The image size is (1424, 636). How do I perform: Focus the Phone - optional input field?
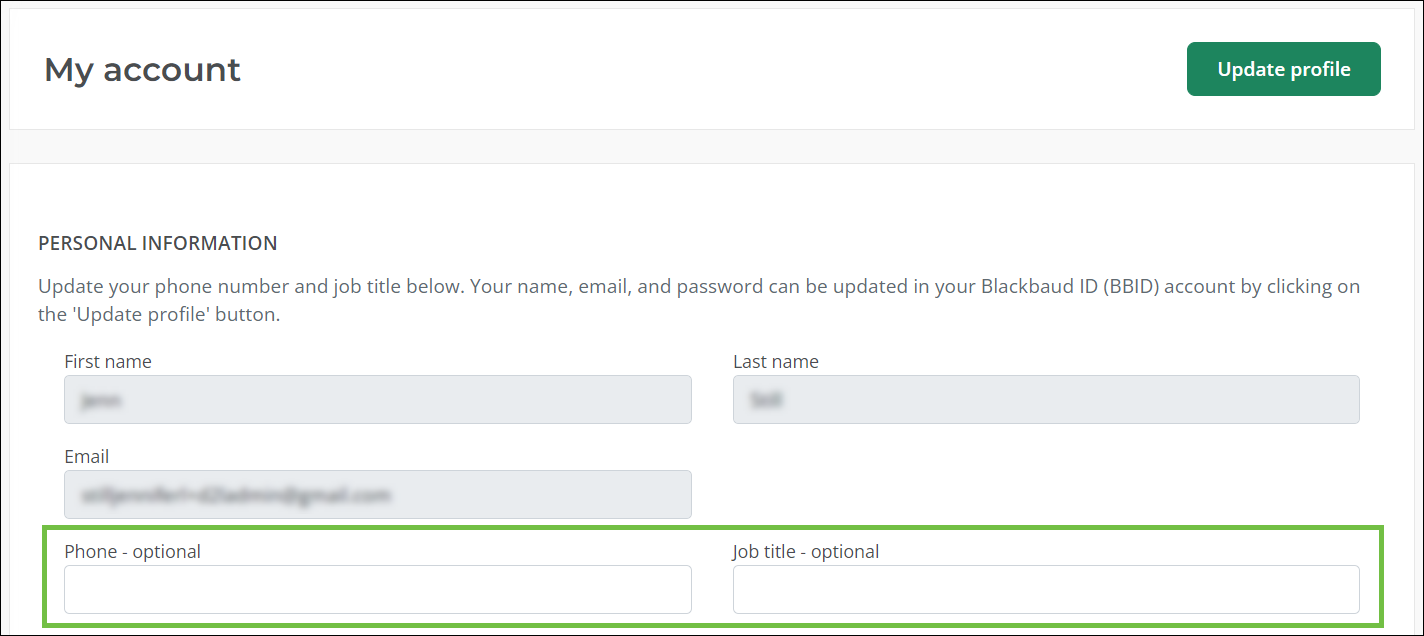(x=377, y=589)
